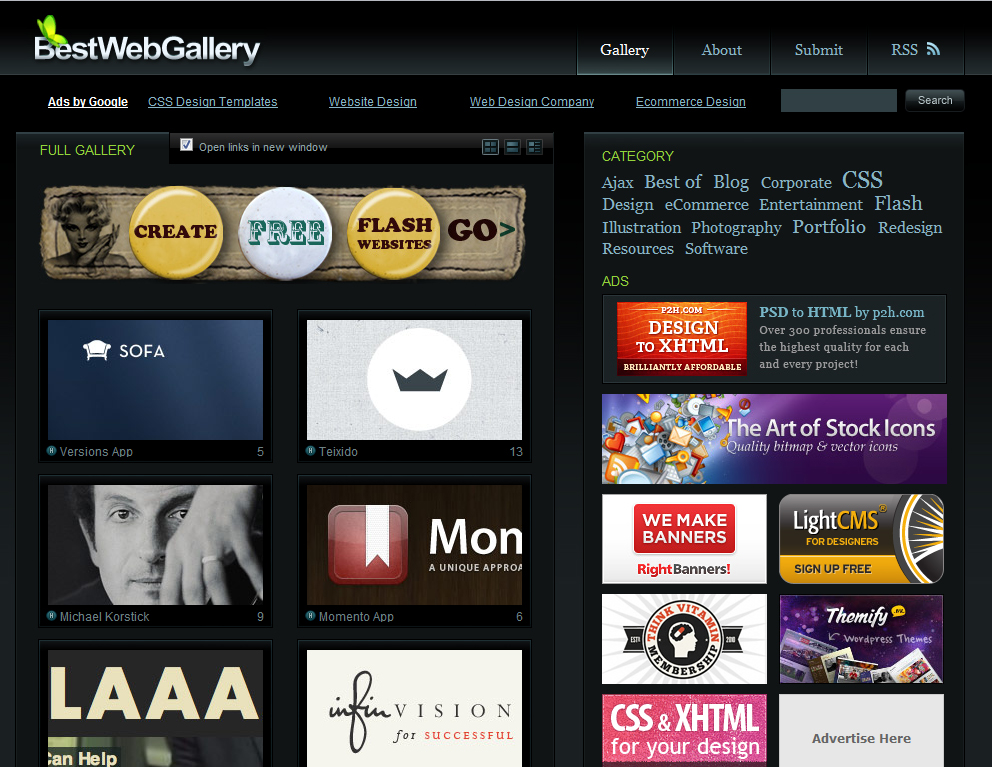Select the CSS category
The height and width of the screenshot is (767, 992).
tap(862, 180)
